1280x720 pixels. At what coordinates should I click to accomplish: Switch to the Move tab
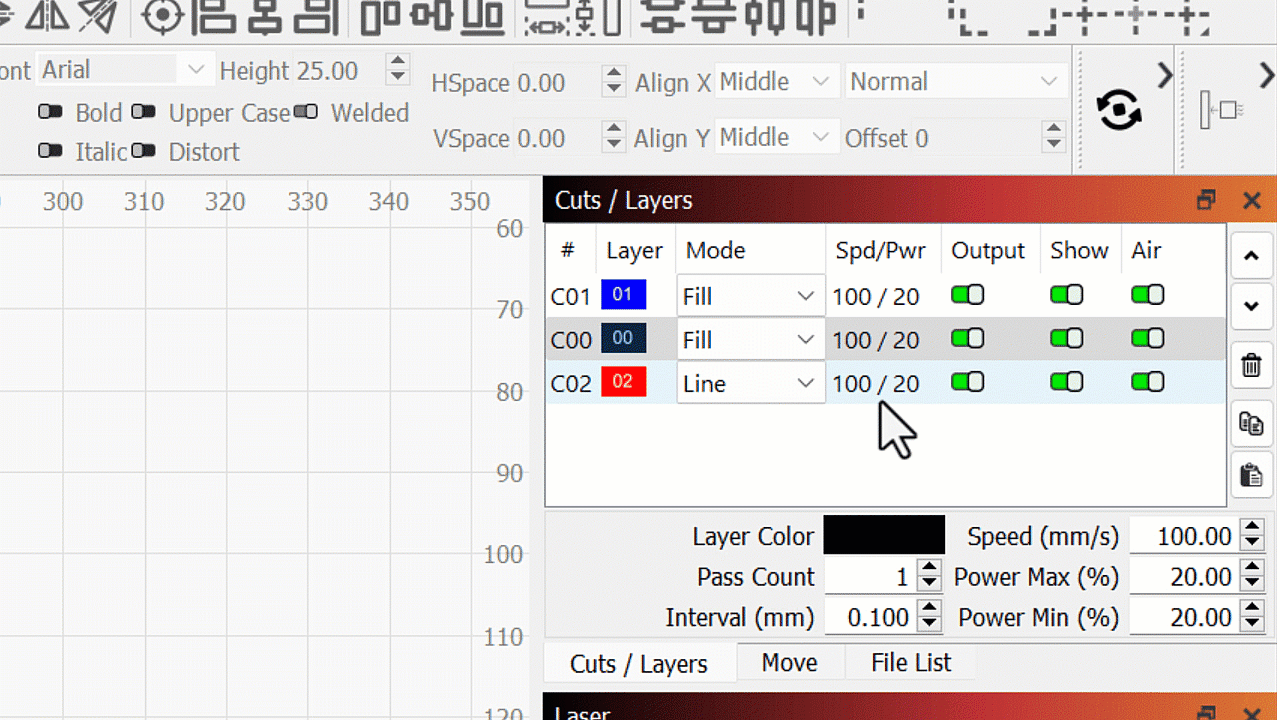[x=789, y=663]
